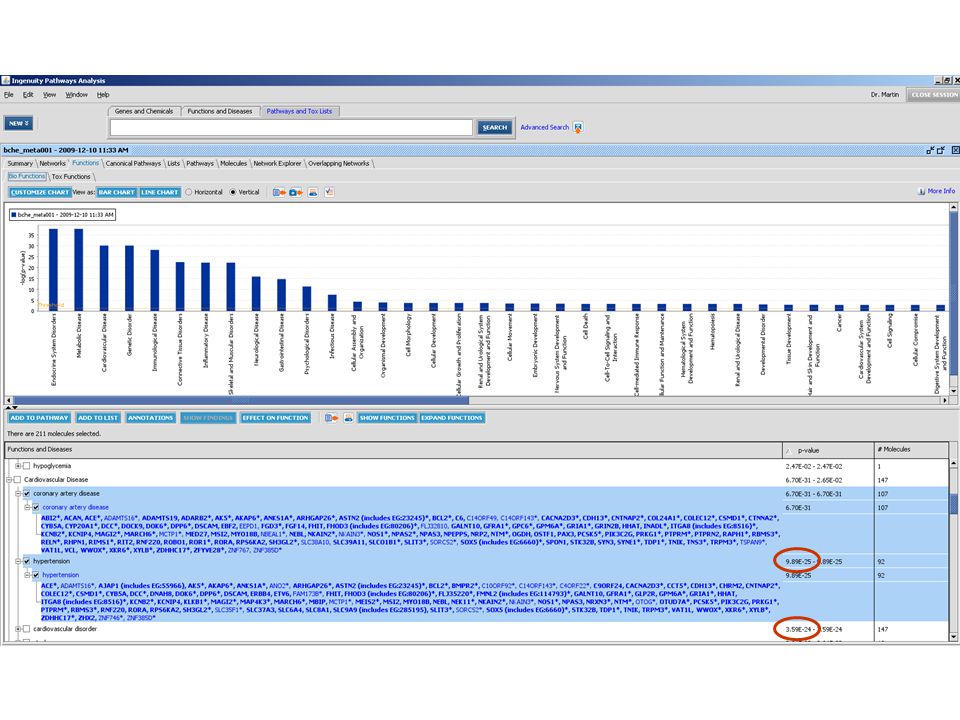The width and height of the screenshot is (960, 720).
Task: Open the View menu
Action: [x=50, y=95]
